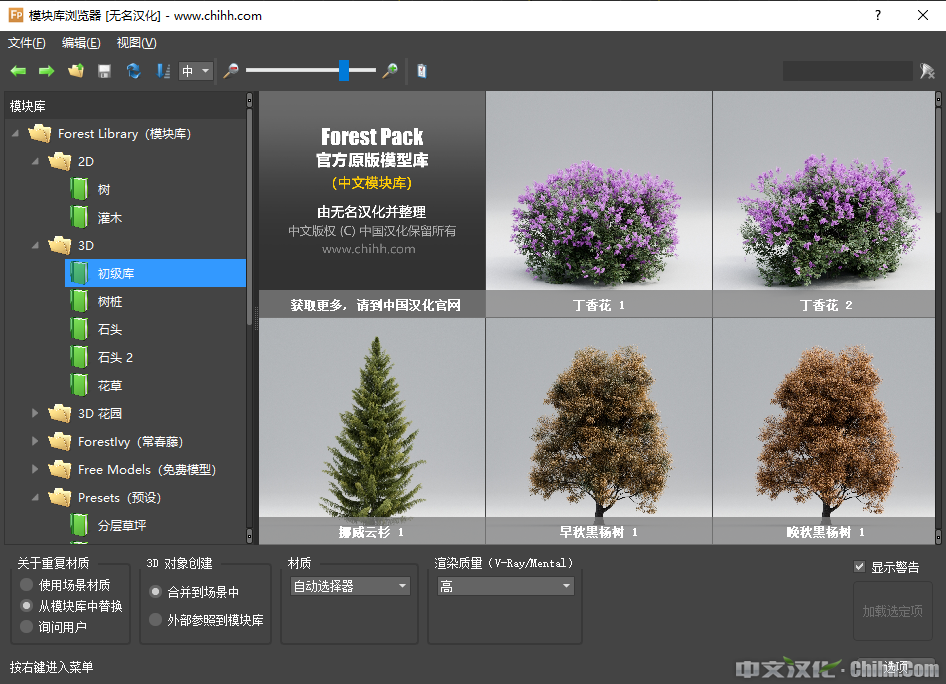The height and width of the screenshot is (684, 946).
Task: Select the 使用场景材质 radio button
Action: click(x=27, y=585)
